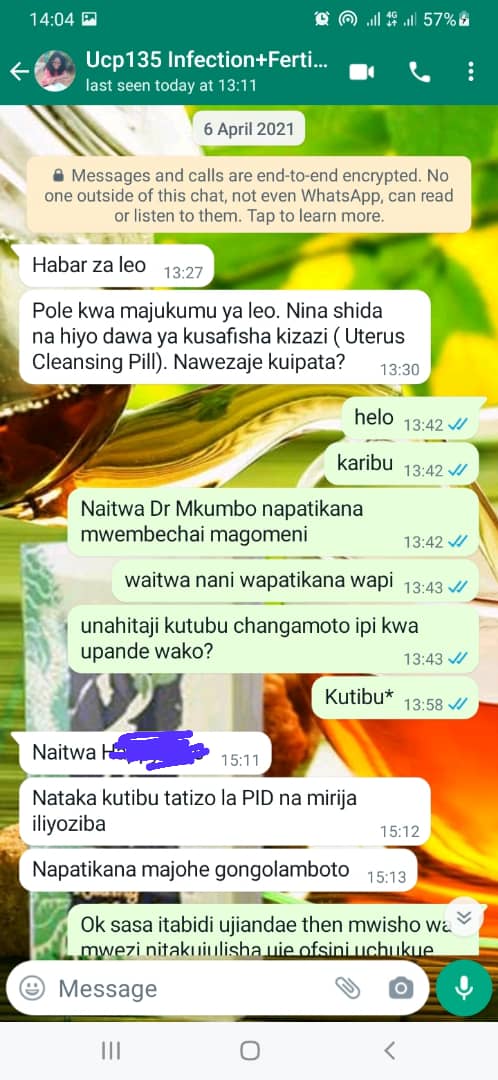This screenshot has width=498, height=1080.
Task: Tap the back arrow to leave chat
Action: click(x=19, y=71)
